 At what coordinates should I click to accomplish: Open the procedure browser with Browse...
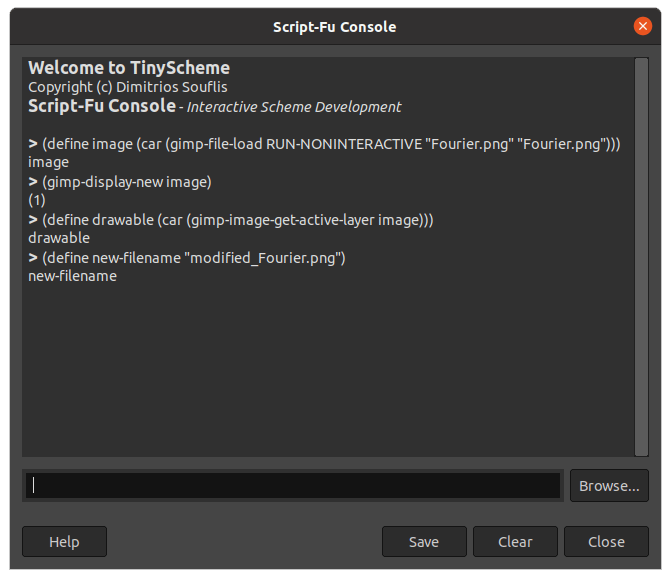tap(609, 486)
